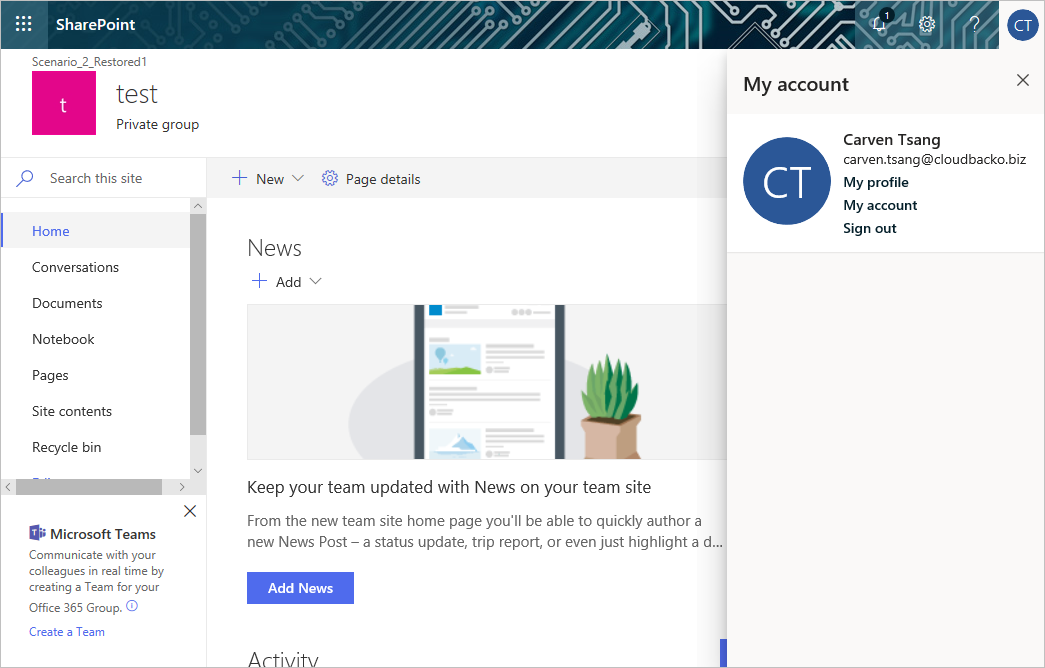Expand the New dropdown chevron
The image size is (1045, 668).
[x=298, y=179]
